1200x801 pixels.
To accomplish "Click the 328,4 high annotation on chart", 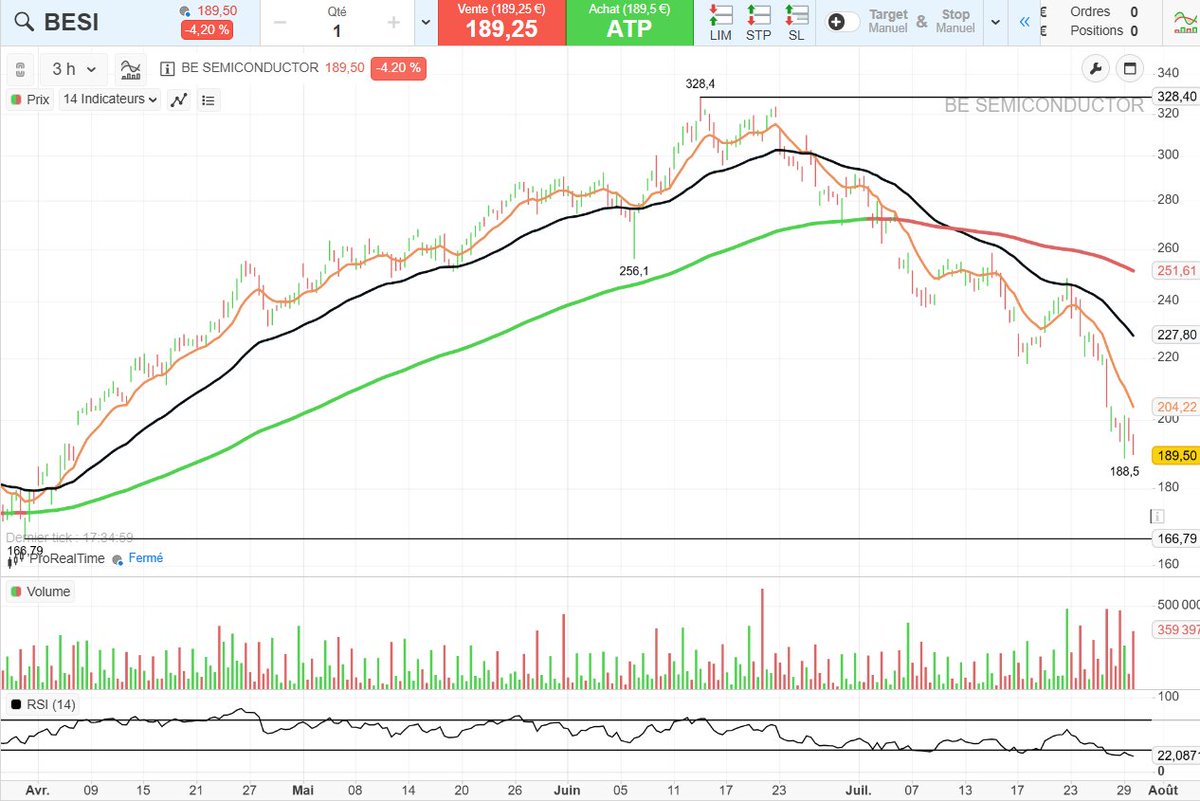I will tap(701, 85).
